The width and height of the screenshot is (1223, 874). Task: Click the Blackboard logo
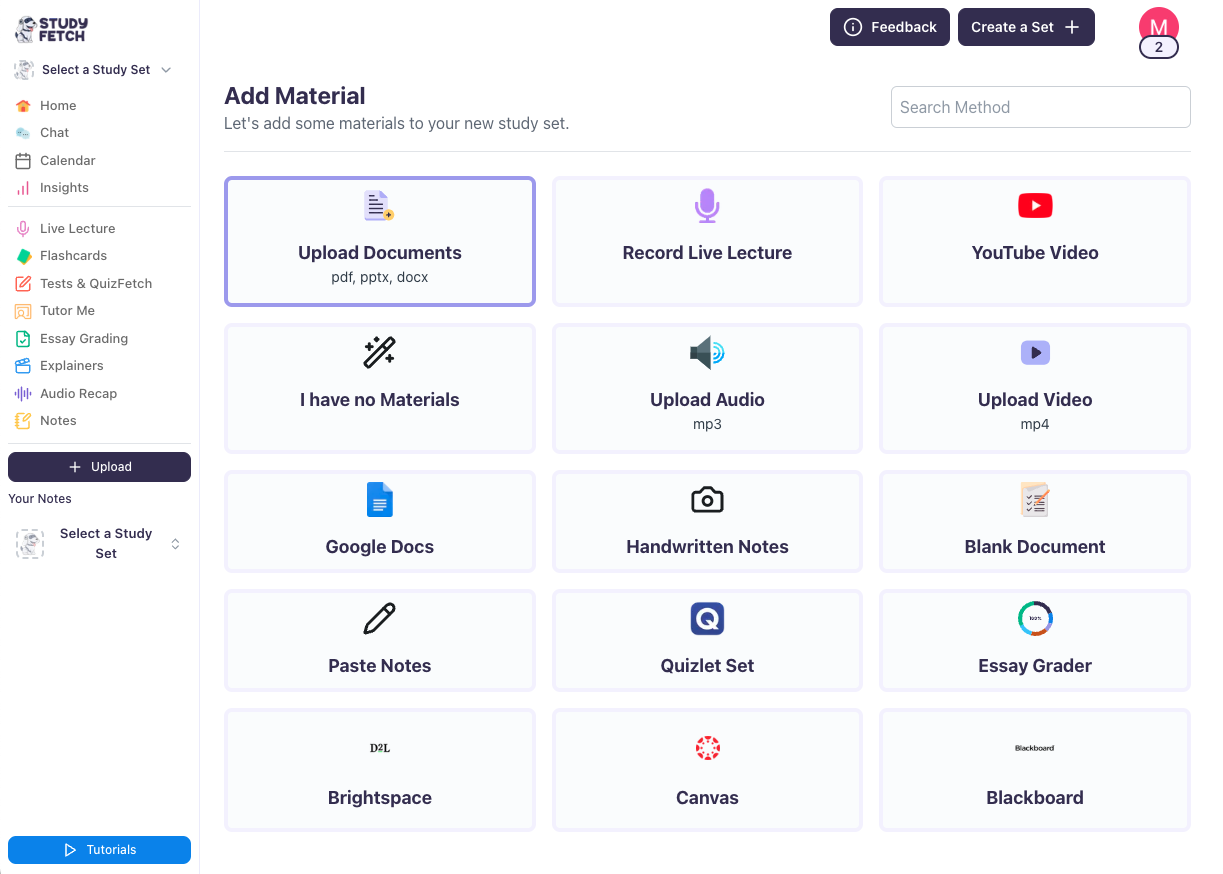click(x=1035, y=748)
